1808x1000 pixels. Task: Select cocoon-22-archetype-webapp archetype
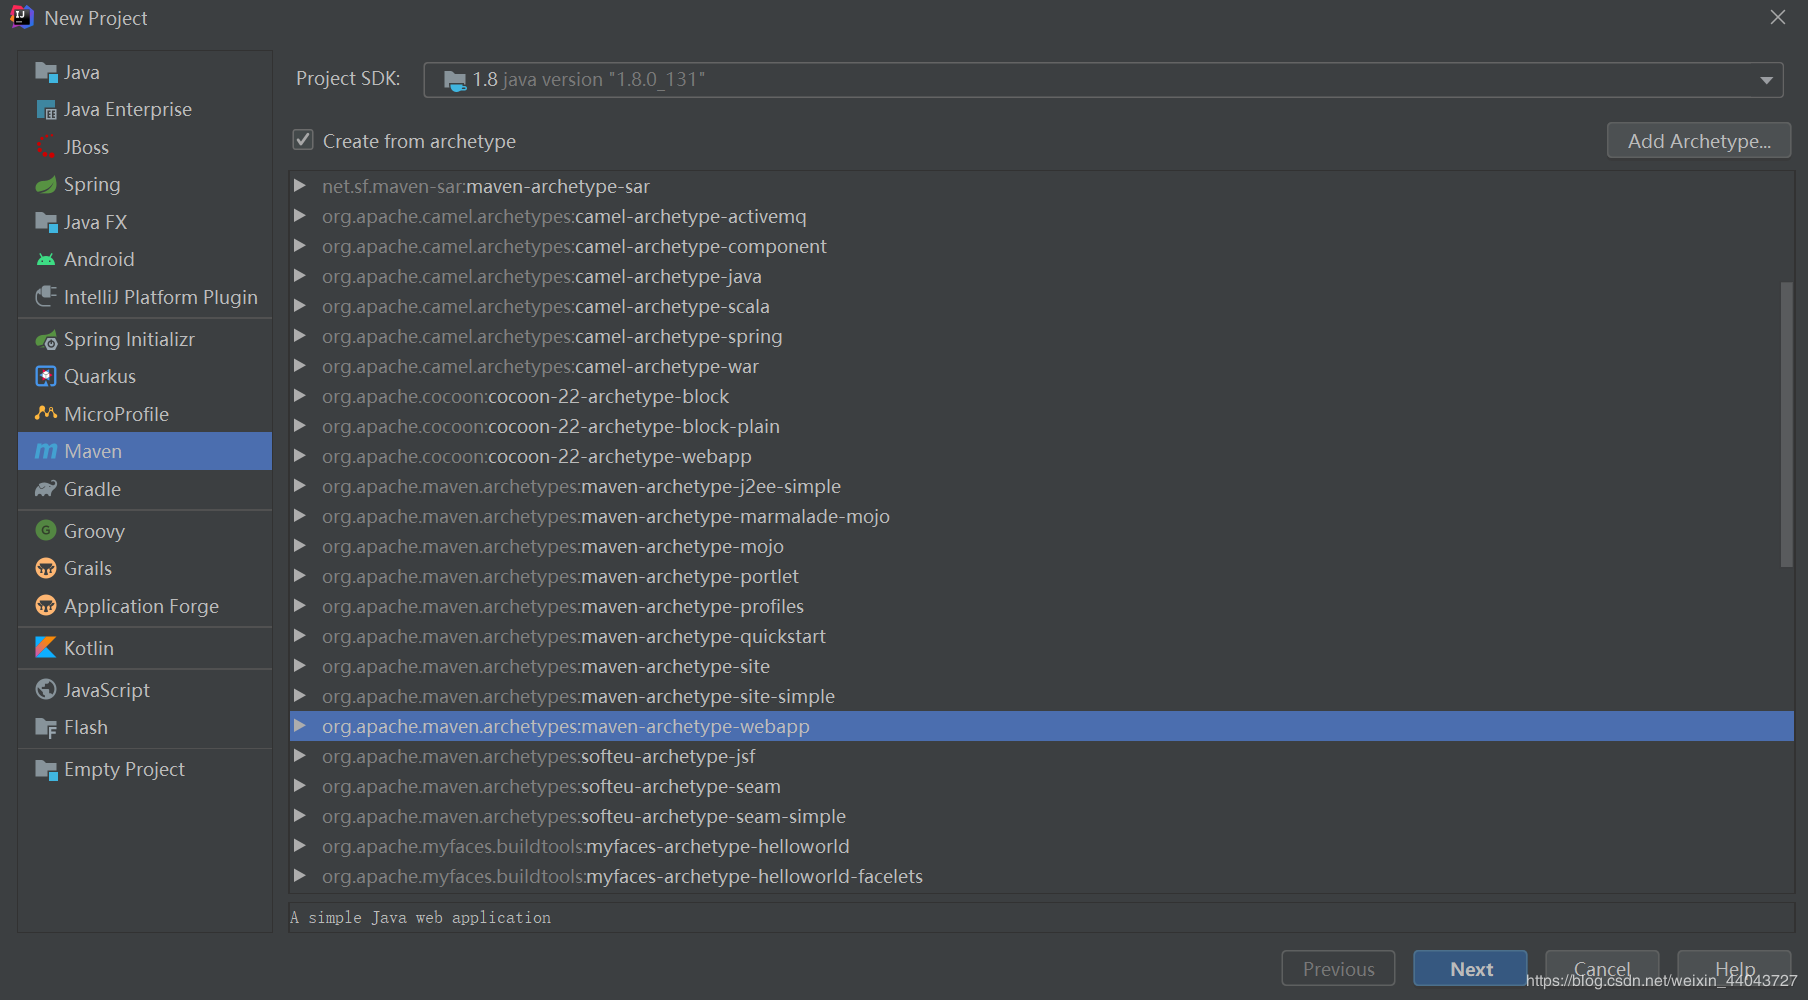click(x=1041, y=456)
